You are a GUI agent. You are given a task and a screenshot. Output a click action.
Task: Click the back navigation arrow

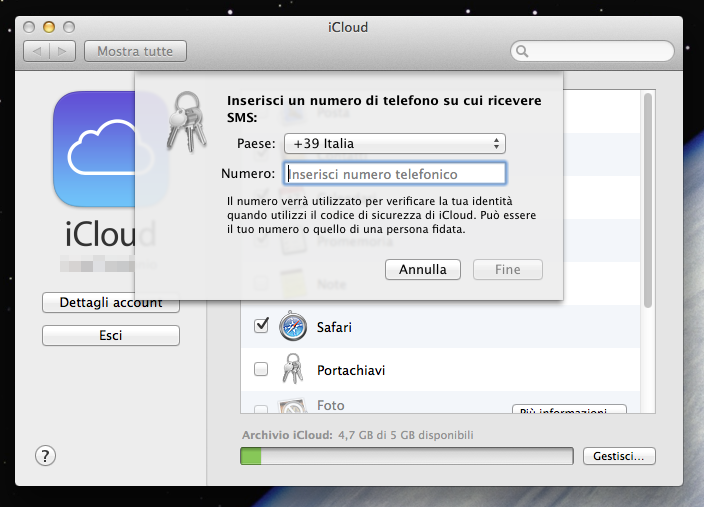point(37,51)
